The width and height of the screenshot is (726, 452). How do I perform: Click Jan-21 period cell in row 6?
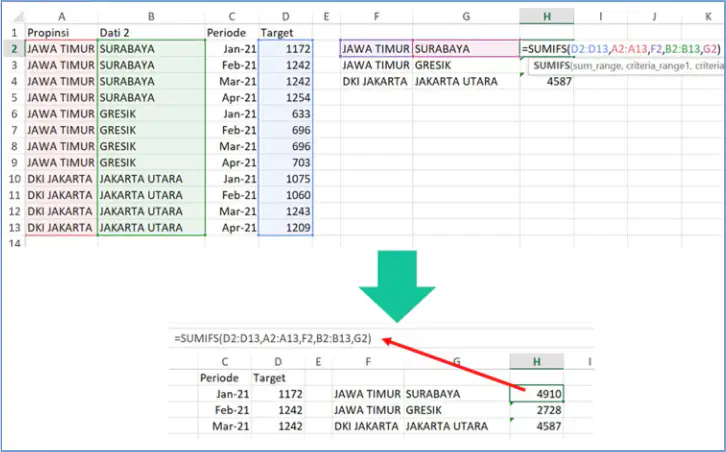coord(232,114)
